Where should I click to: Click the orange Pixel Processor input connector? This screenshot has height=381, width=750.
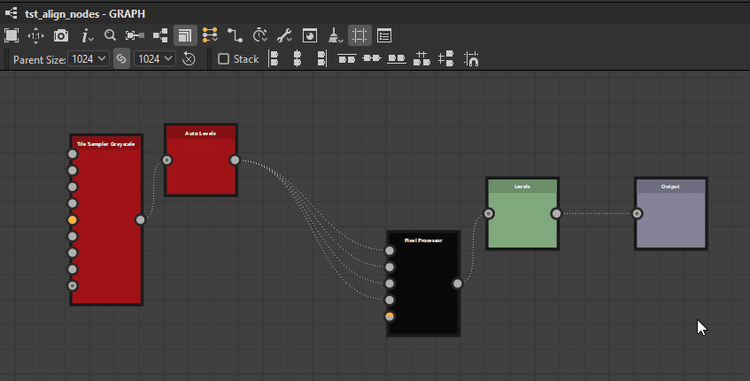click(390, 316)
